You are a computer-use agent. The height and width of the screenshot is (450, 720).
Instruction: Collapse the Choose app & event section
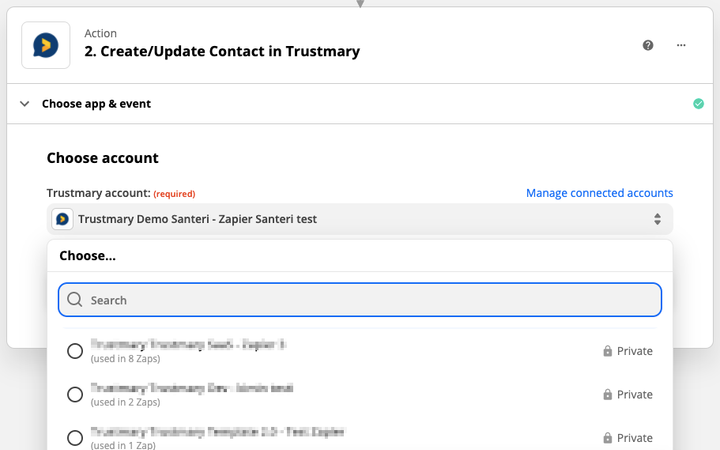pyautogui.click(x=25, y=104)
